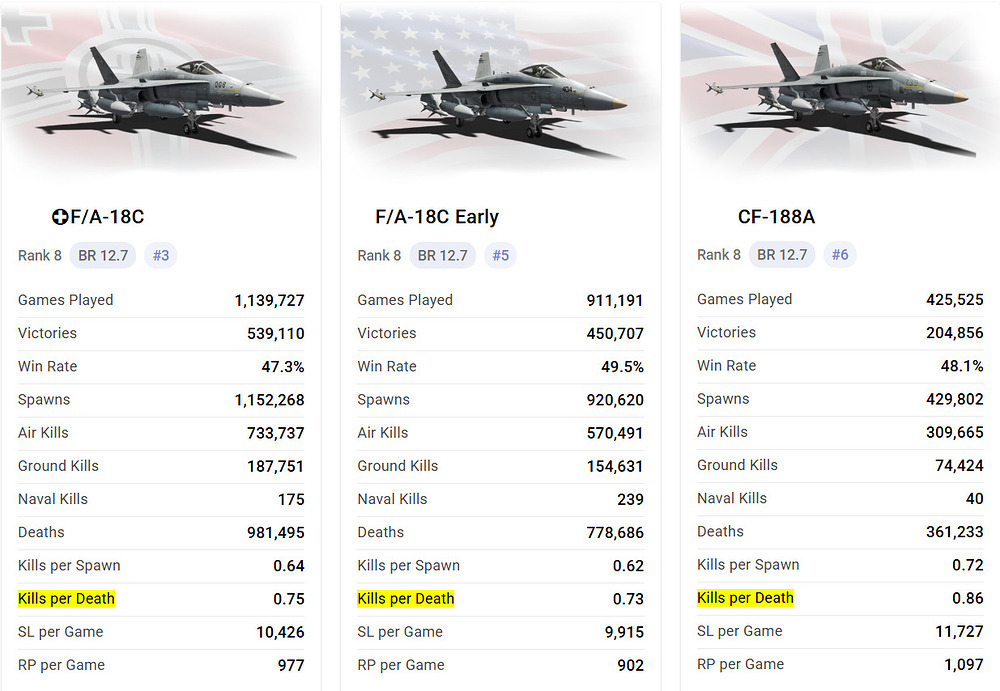Click the F/A-18C title link
This screenshot has width=1000, height=691.
[108, 217]
